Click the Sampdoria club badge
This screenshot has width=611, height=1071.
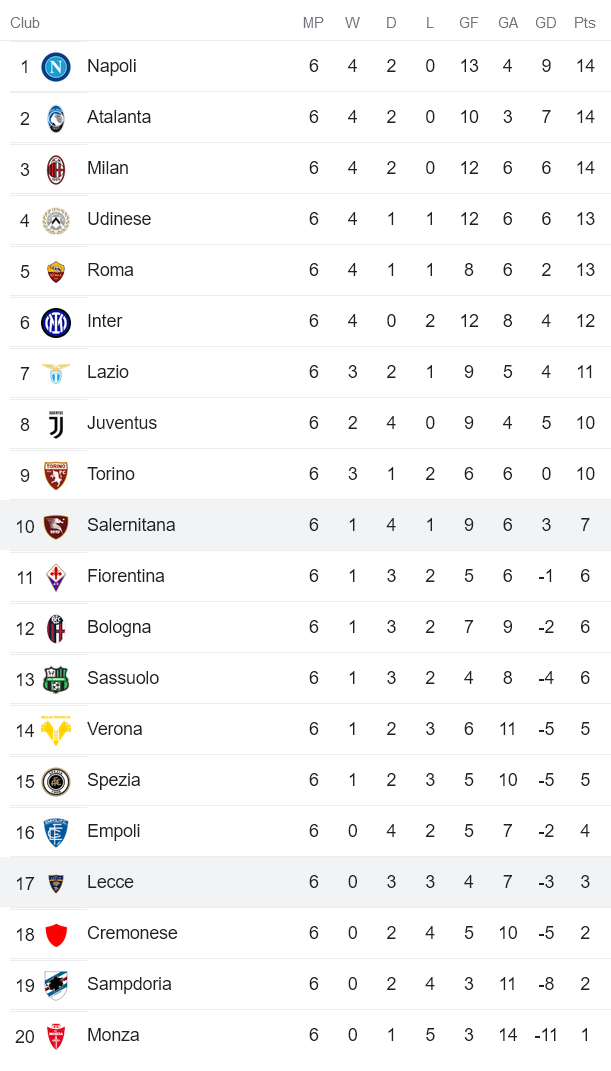pos(56,985)
